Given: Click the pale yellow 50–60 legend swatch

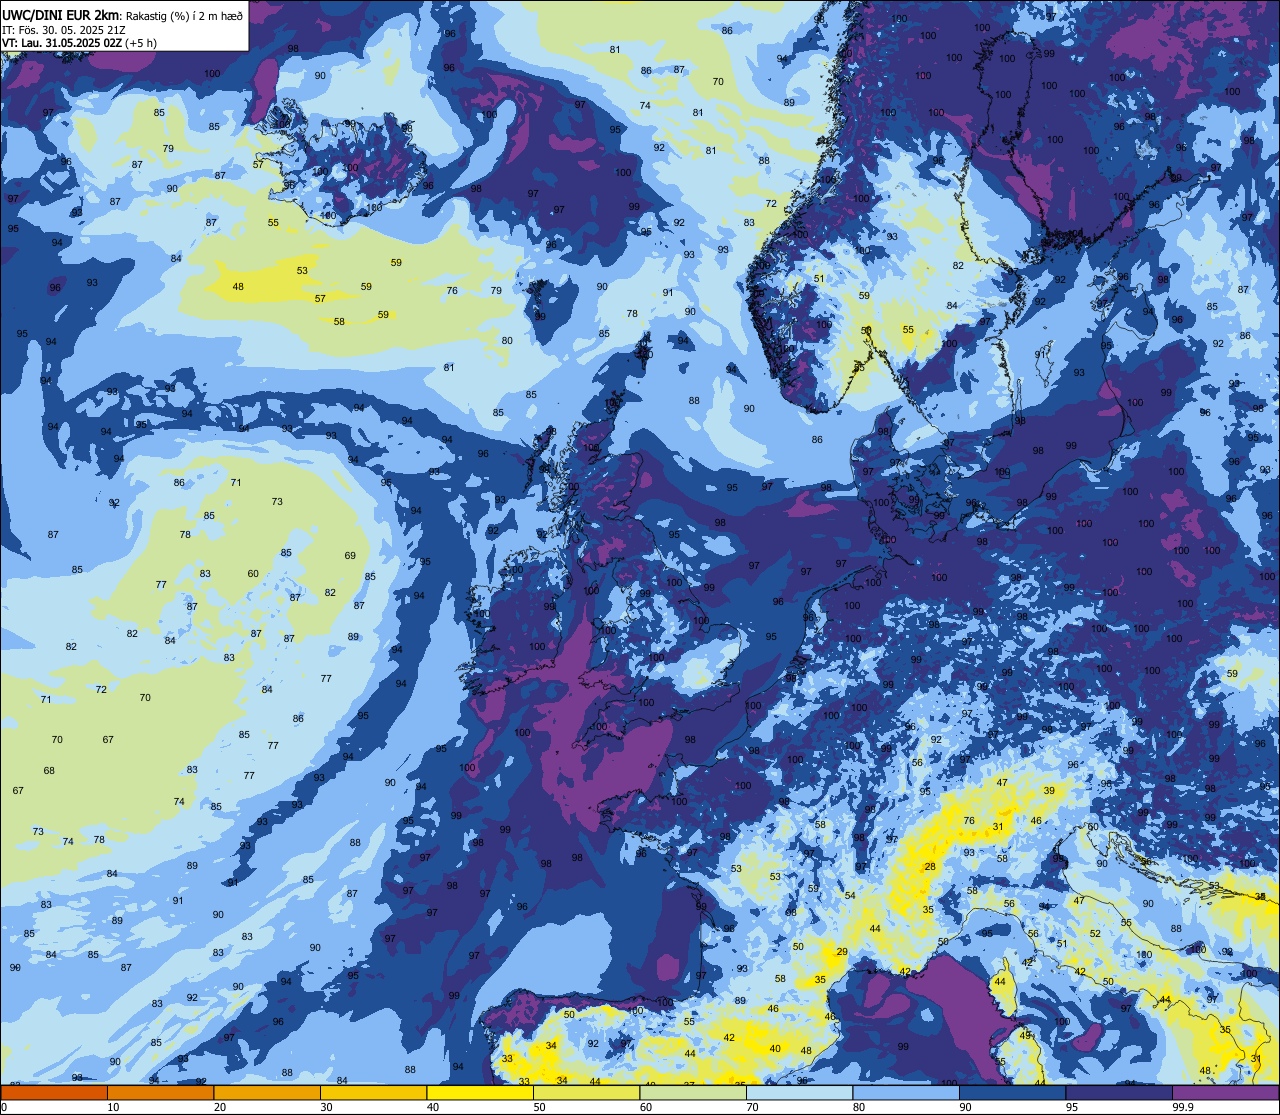Looking at the screenshot, I should tap(586, 1093).
